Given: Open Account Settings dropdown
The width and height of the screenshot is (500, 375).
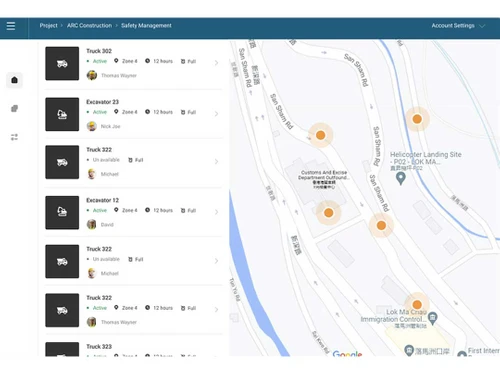Looking at the screenshot, I should coord(458,26).
